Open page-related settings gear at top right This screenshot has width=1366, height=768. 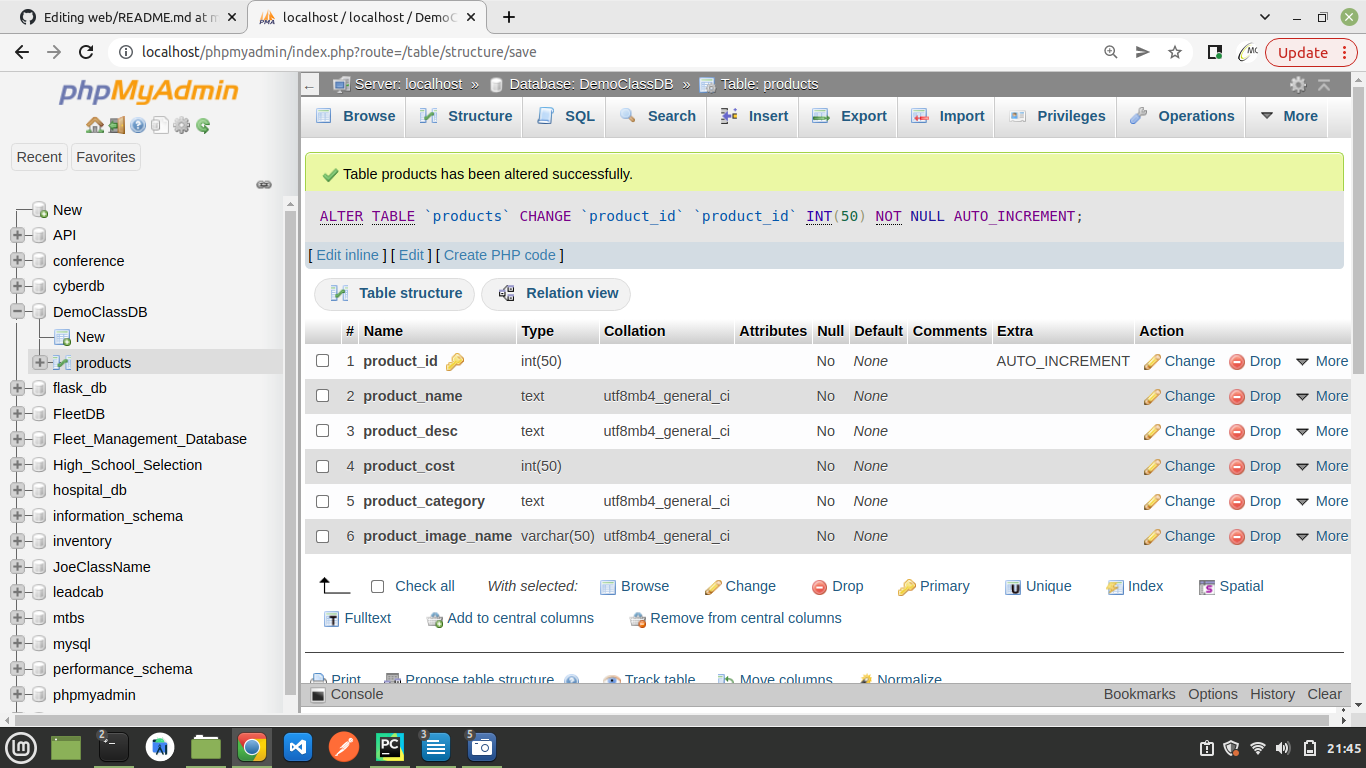[x=1298, y=84]
